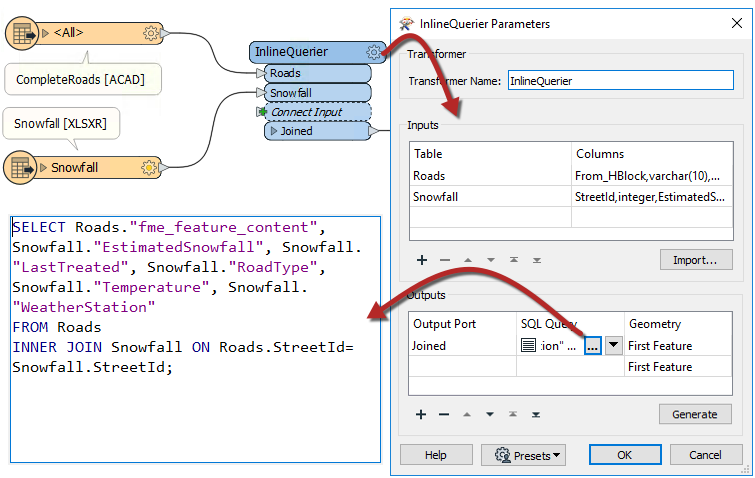
Task: Click the Import... button
Action: (695, 260)
